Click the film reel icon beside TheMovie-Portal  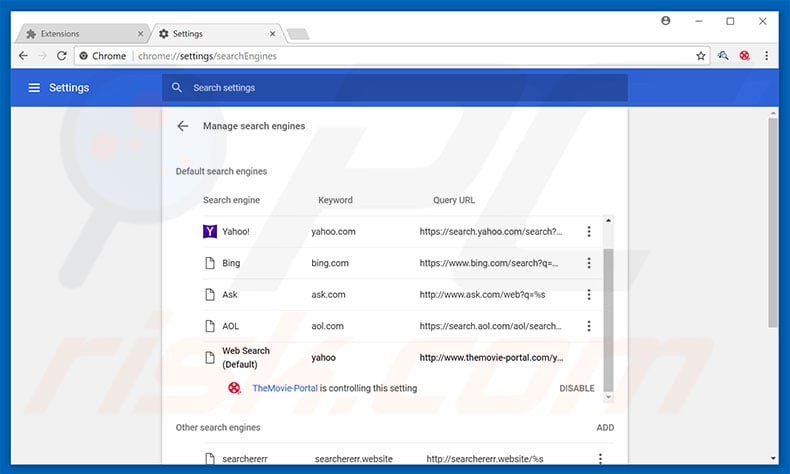point(234,388)
